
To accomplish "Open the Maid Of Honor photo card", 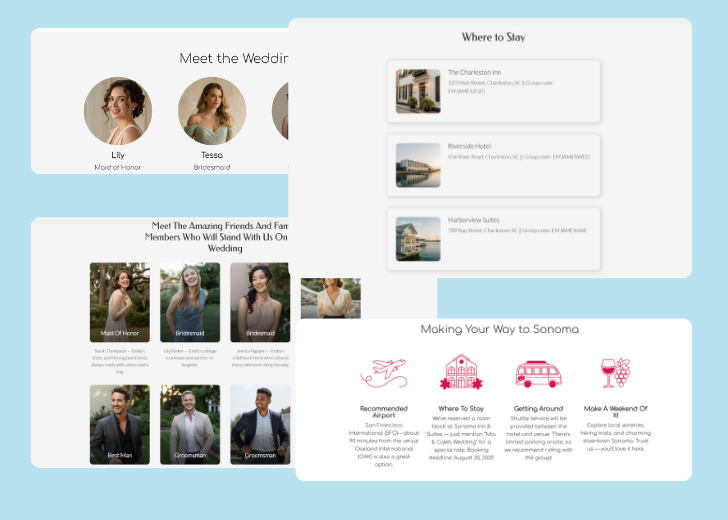I will tap(120, 302).
